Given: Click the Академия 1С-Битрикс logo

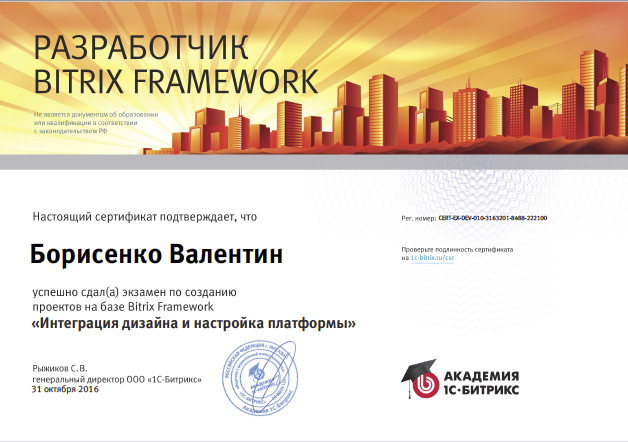Looking at the screenshot, I should (x=460, y=378).
